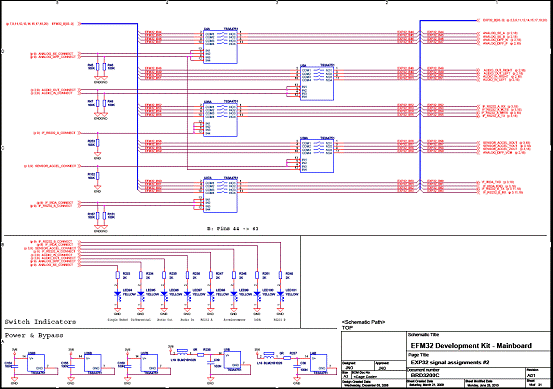Select the yellow LED symbol above "Single Ended"
553x389 pixels.
118,294
